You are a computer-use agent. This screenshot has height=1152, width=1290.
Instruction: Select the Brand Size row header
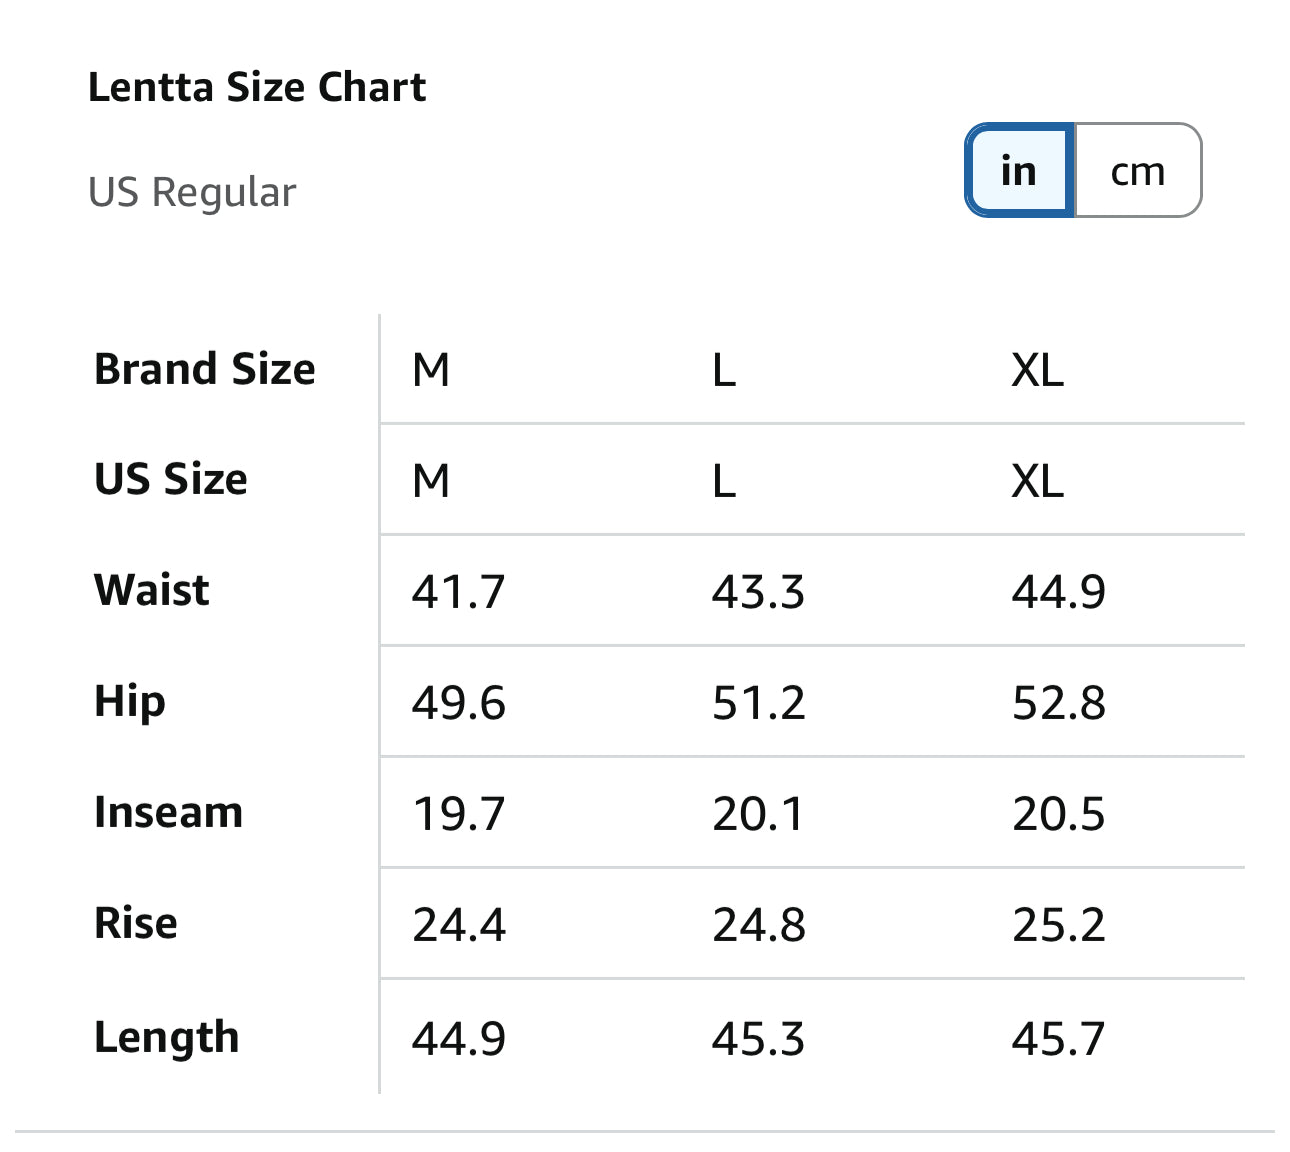pos(205,369)
